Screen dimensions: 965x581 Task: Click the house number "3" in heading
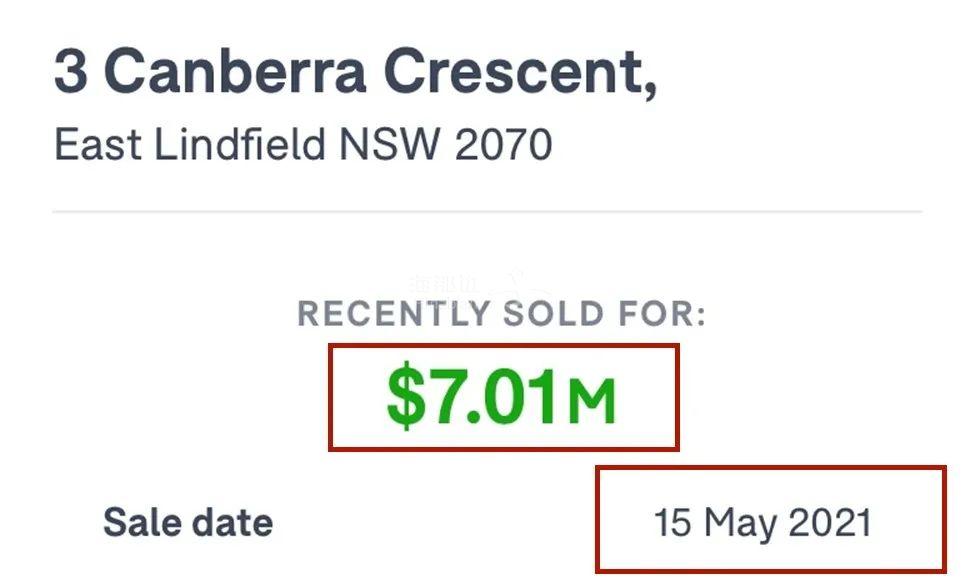(71, 71)
